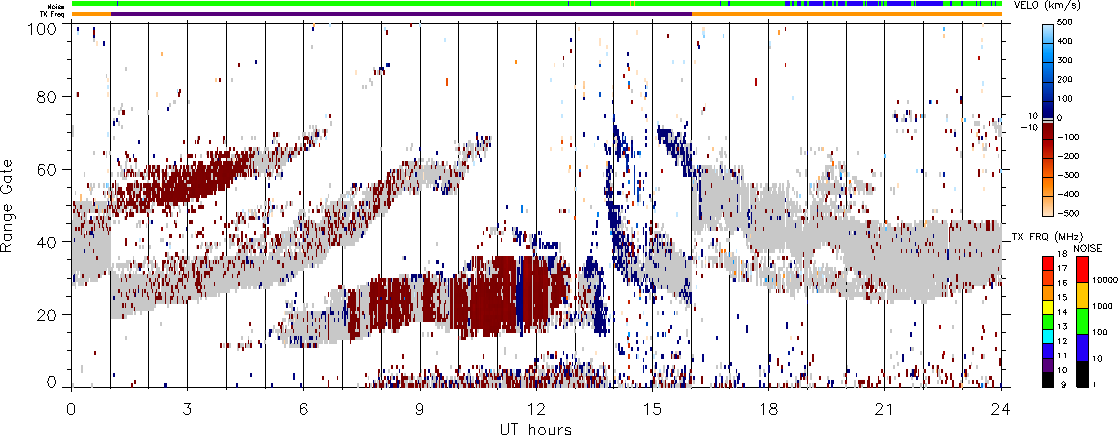1118x435 pixels.
Task: Click the Range Gate tick label 60
Action: pyautogui.click(x=46, y=169)
